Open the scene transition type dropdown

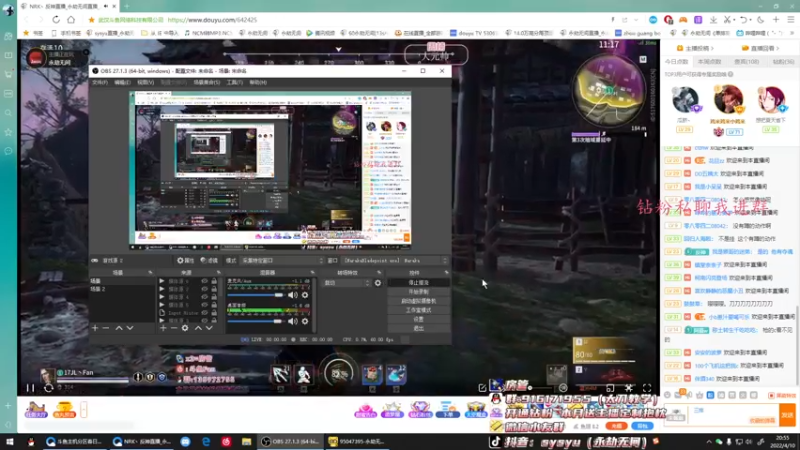347,283
